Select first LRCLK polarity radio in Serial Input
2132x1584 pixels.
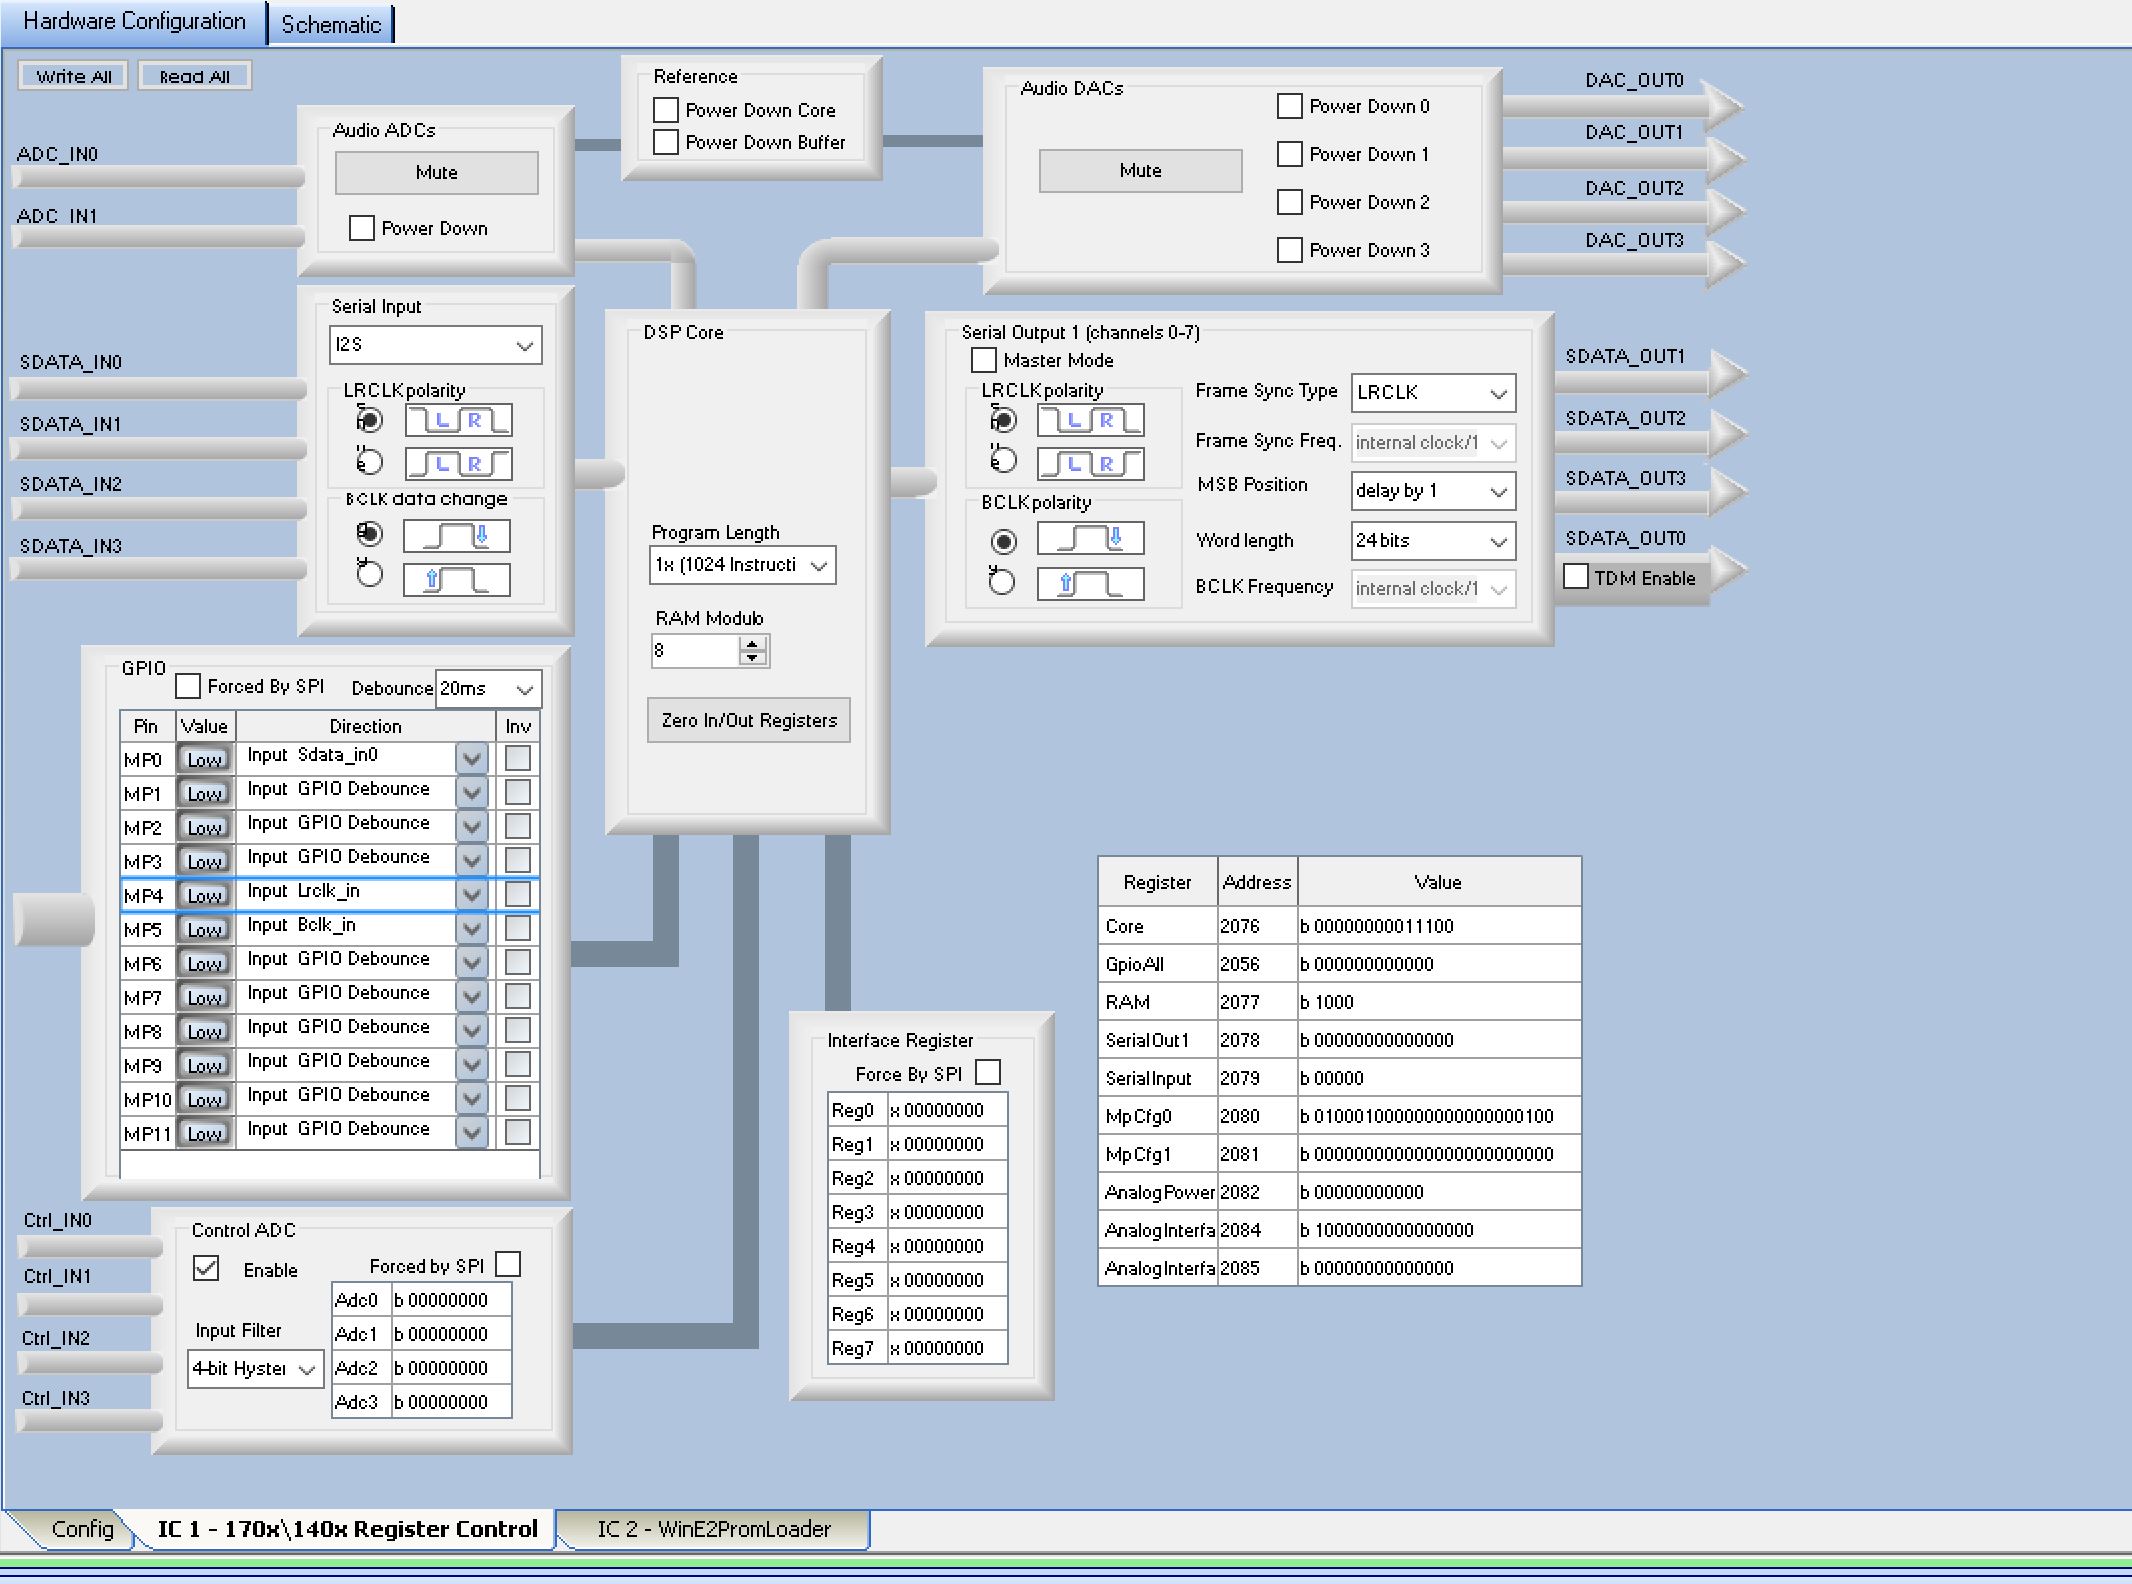click(369, 419)
